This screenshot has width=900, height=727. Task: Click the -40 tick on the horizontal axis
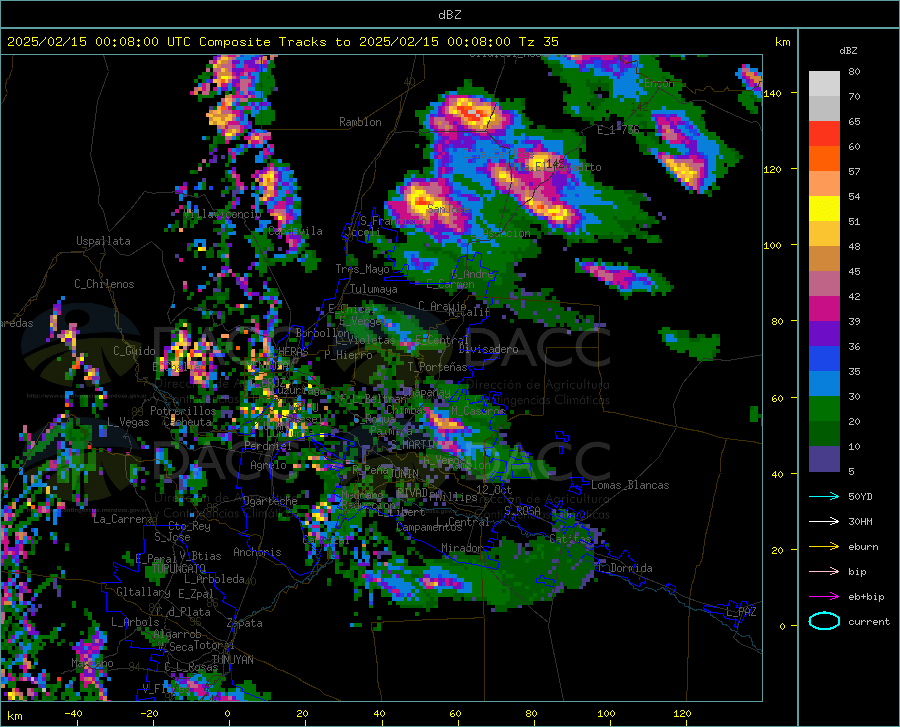pos(73,713)
